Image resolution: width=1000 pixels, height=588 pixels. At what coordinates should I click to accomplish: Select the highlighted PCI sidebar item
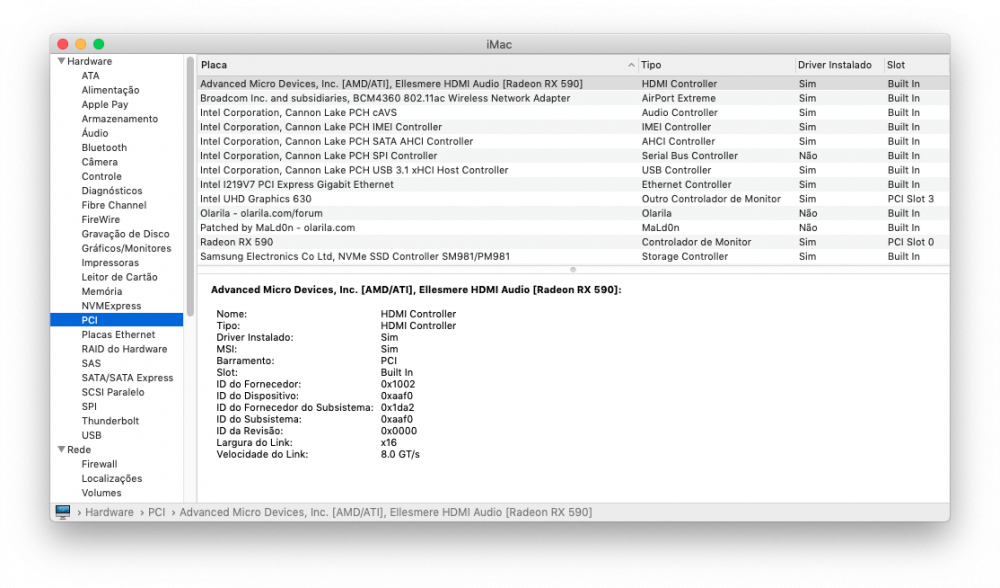click(117, 320)
